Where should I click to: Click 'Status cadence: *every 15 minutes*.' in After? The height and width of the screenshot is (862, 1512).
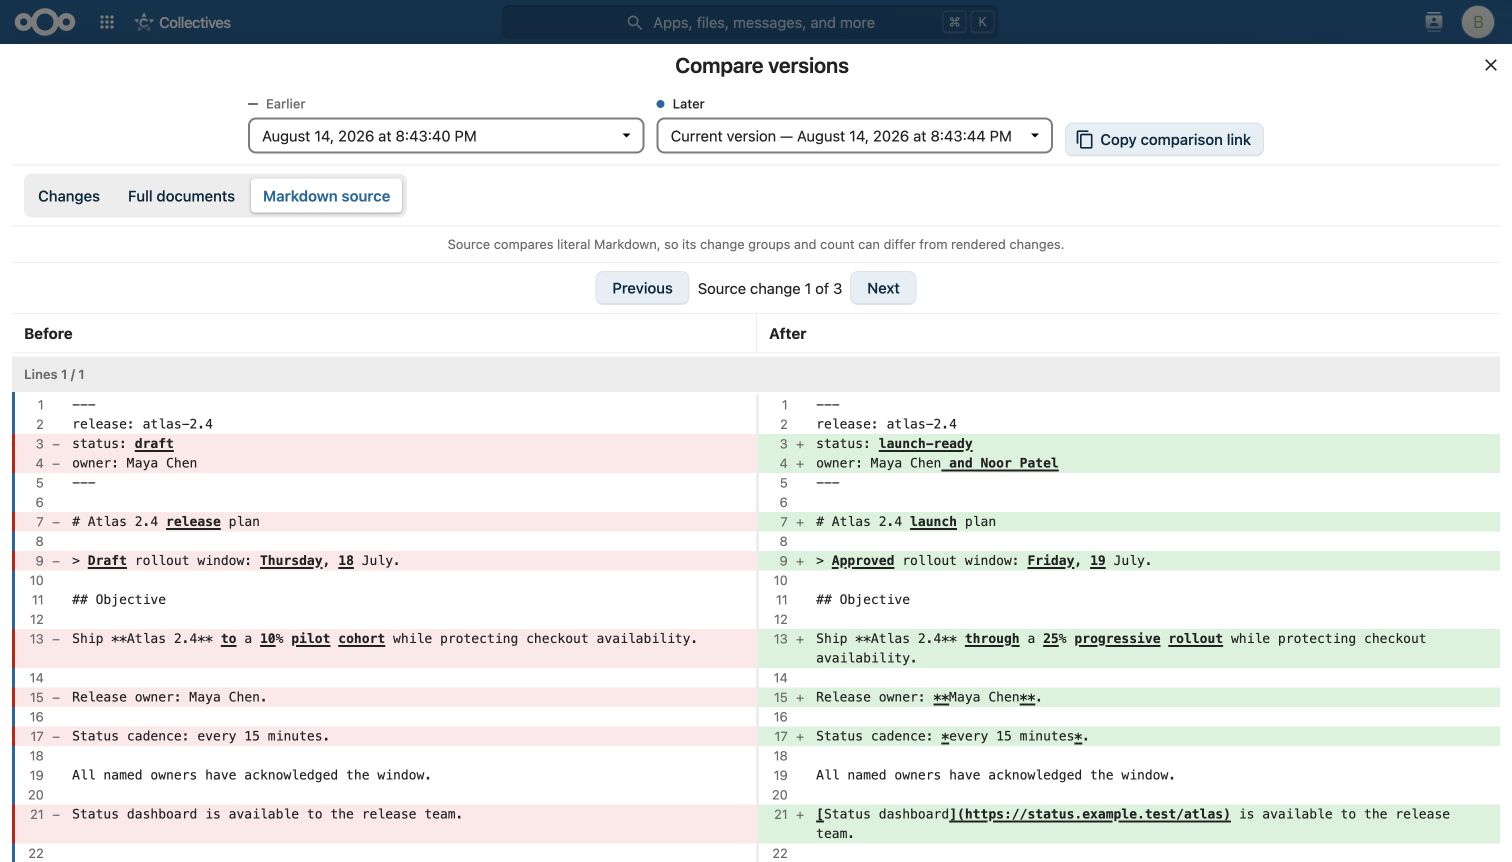[1129, 736]
